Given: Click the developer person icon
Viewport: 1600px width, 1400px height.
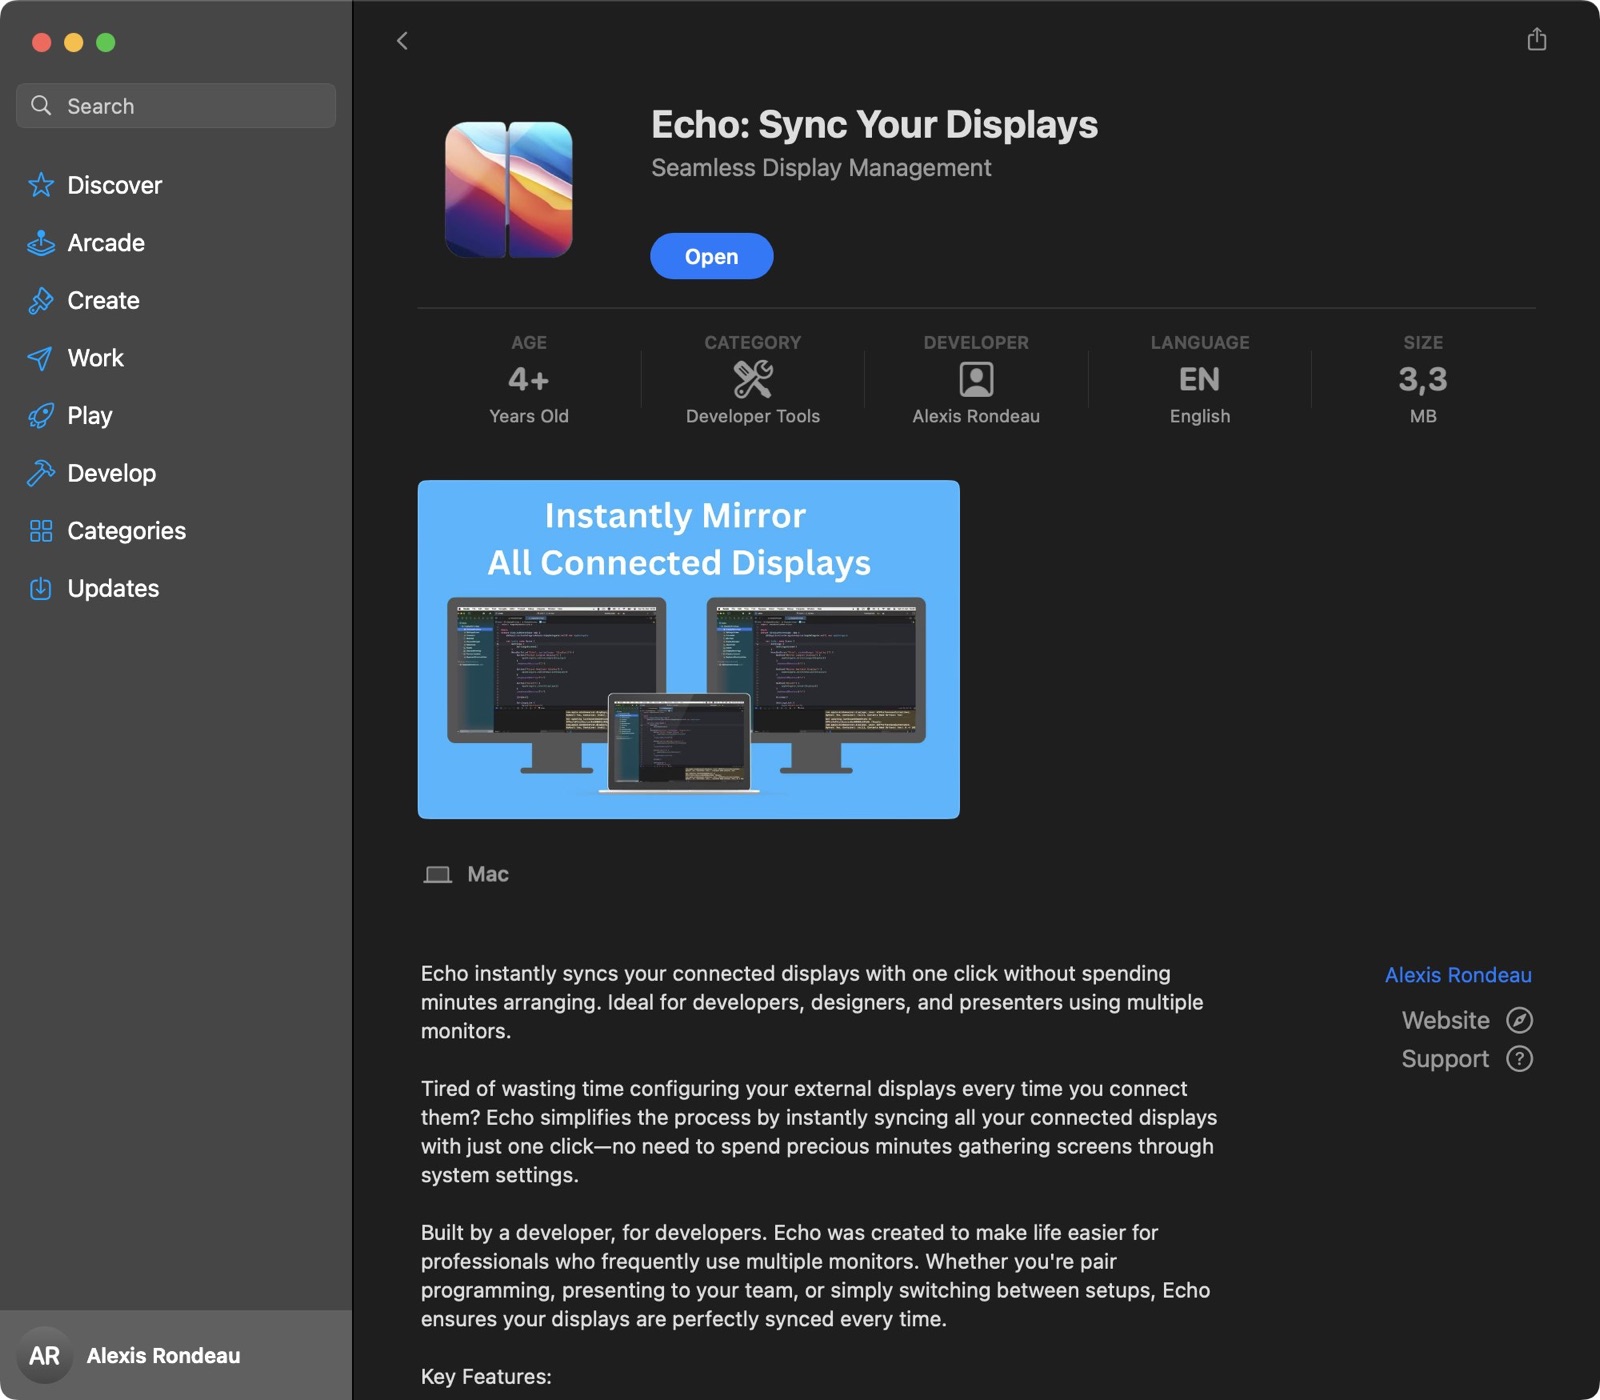Looking at the screenshot, I should [976, 379].
